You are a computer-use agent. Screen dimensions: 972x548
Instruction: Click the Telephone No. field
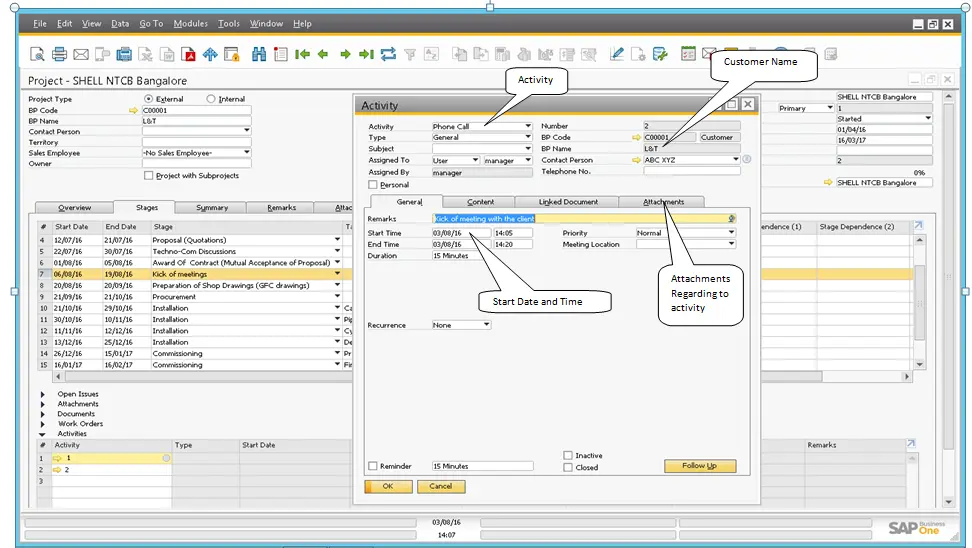[x=692, y=171]
